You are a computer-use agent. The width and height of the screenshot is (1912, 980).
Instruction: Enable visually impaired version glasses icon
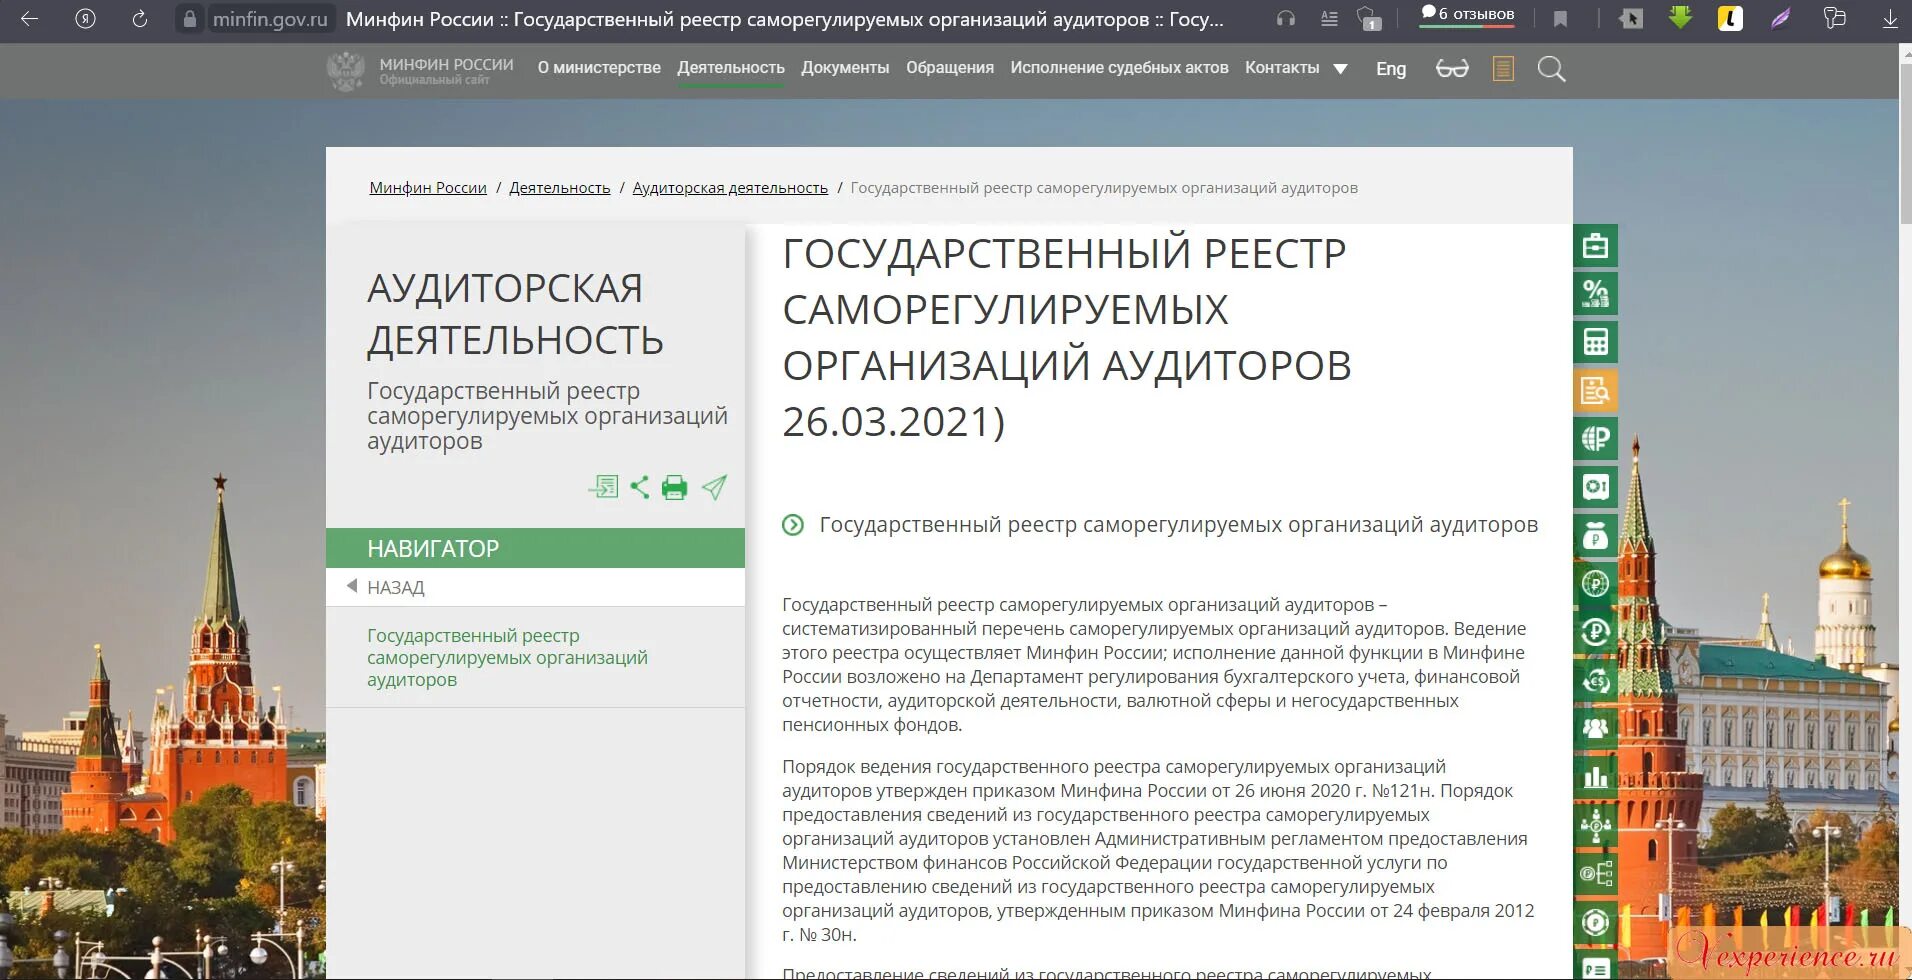[1452, 69]
